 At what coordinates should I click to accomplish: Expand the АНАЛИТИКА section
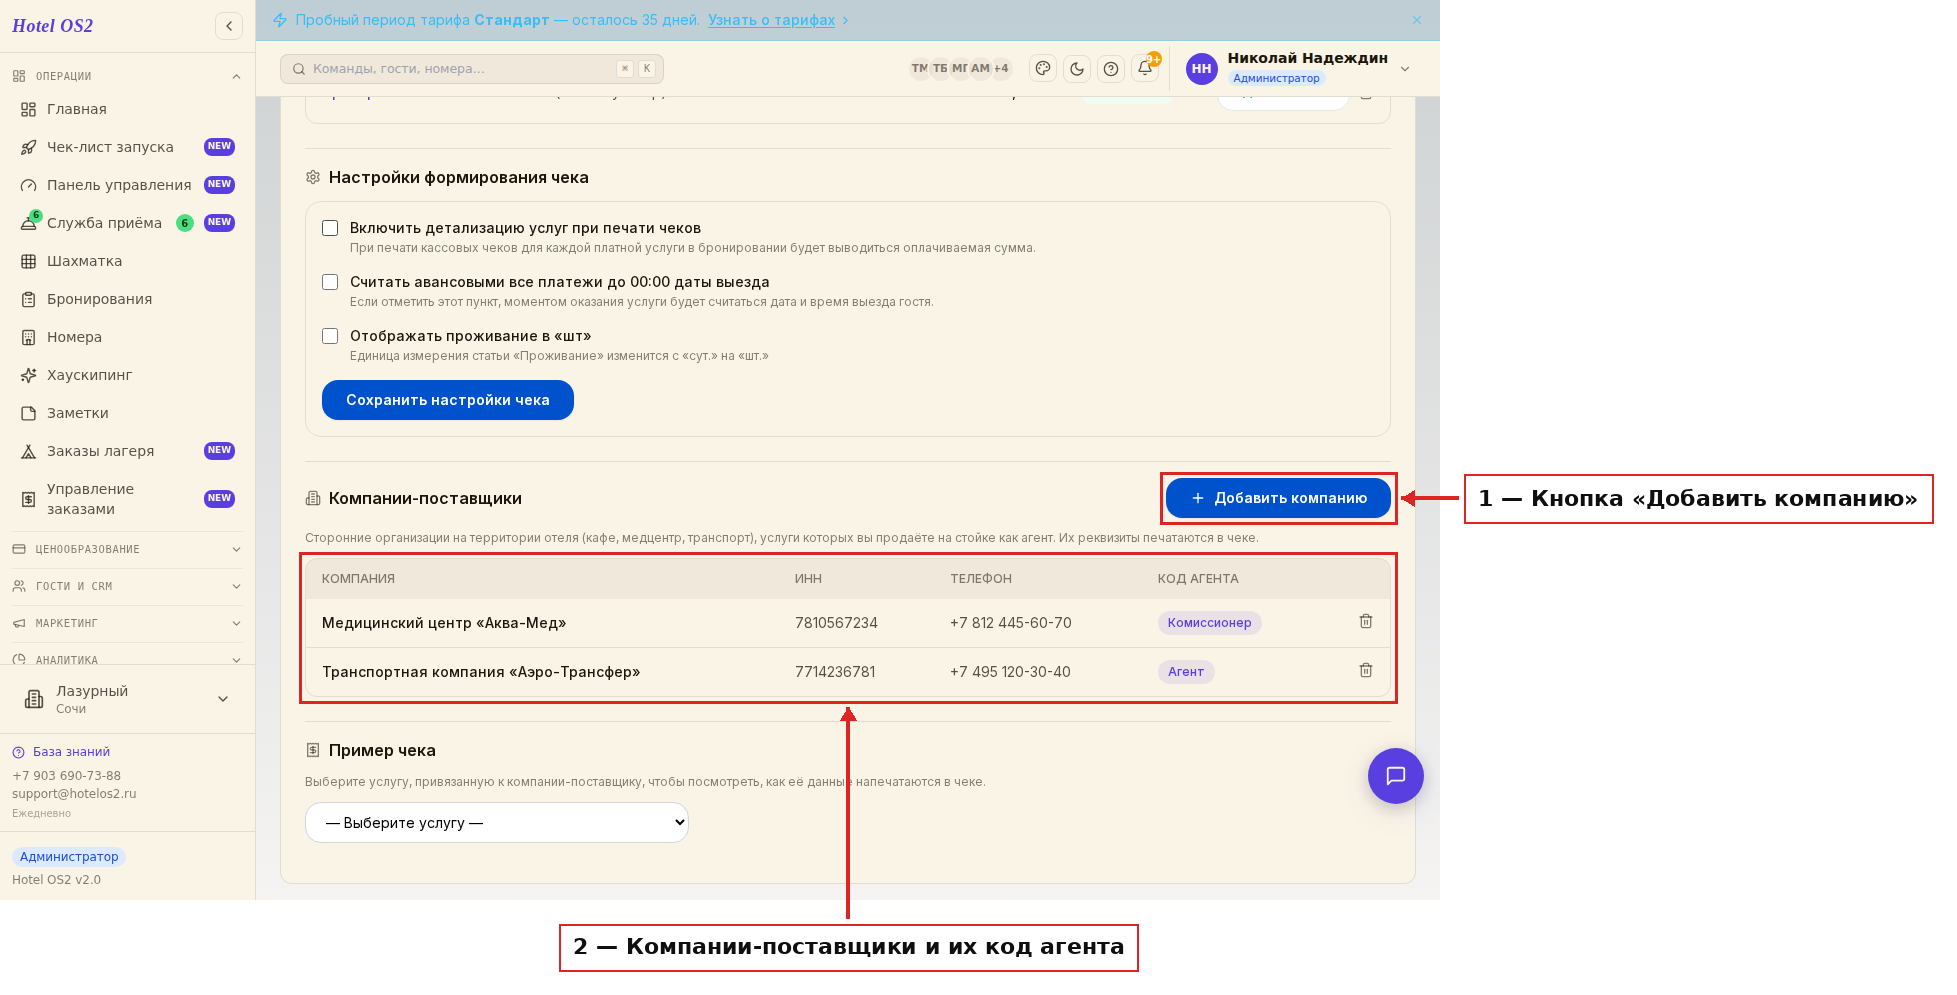127,658
